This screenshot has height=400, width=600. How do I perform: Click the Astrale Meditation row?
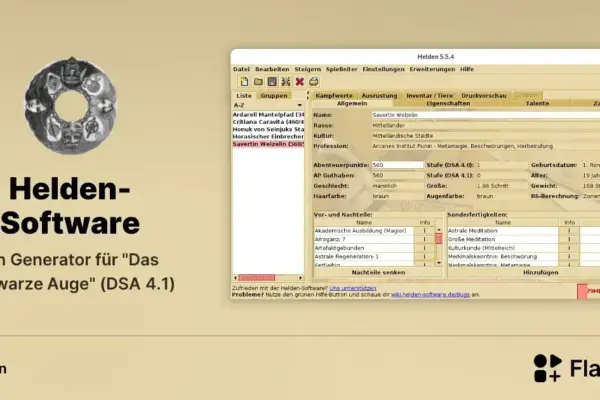tap(503, 231)
